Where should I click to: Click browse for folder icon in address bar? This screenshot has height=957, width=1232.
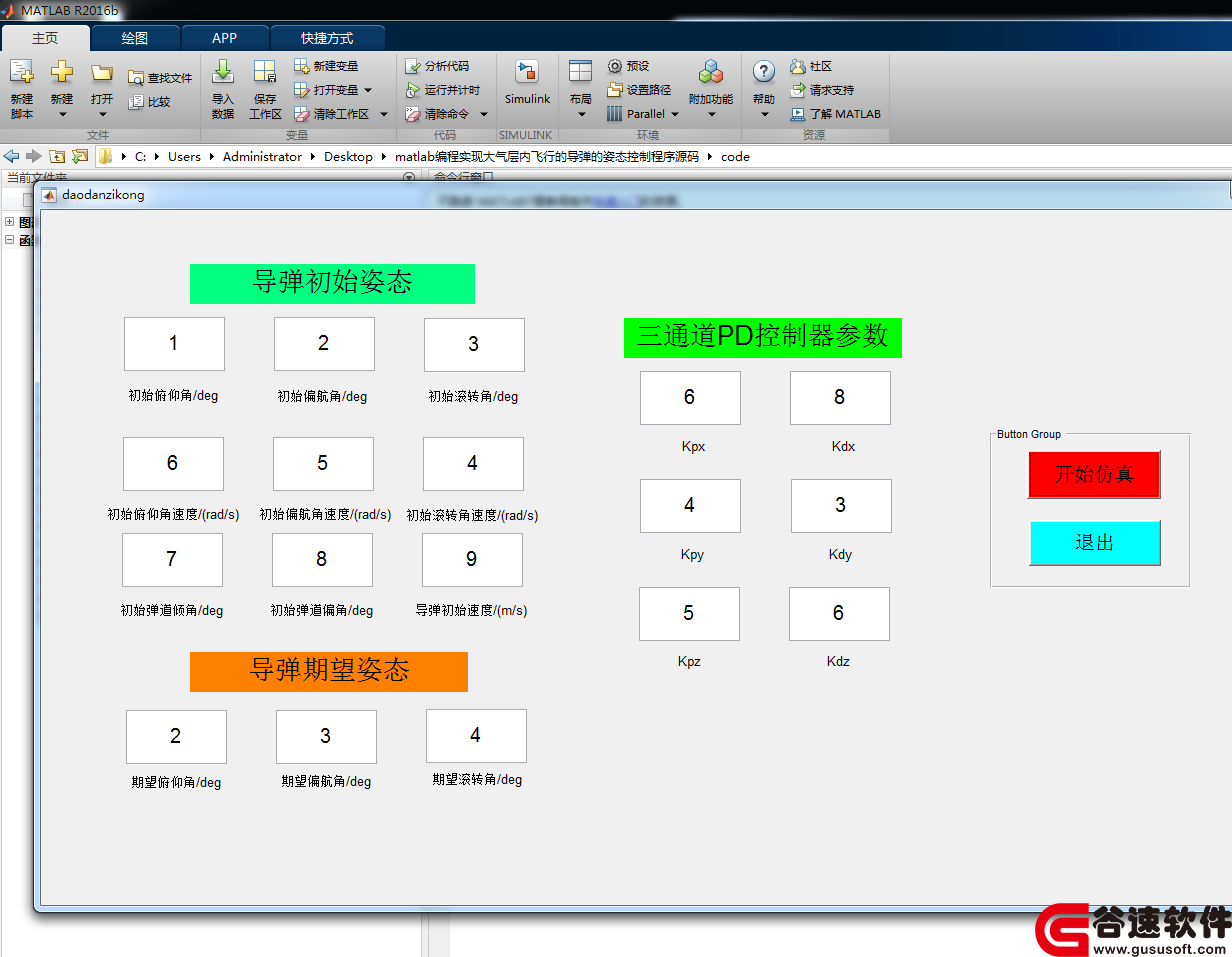coord(80,156)
